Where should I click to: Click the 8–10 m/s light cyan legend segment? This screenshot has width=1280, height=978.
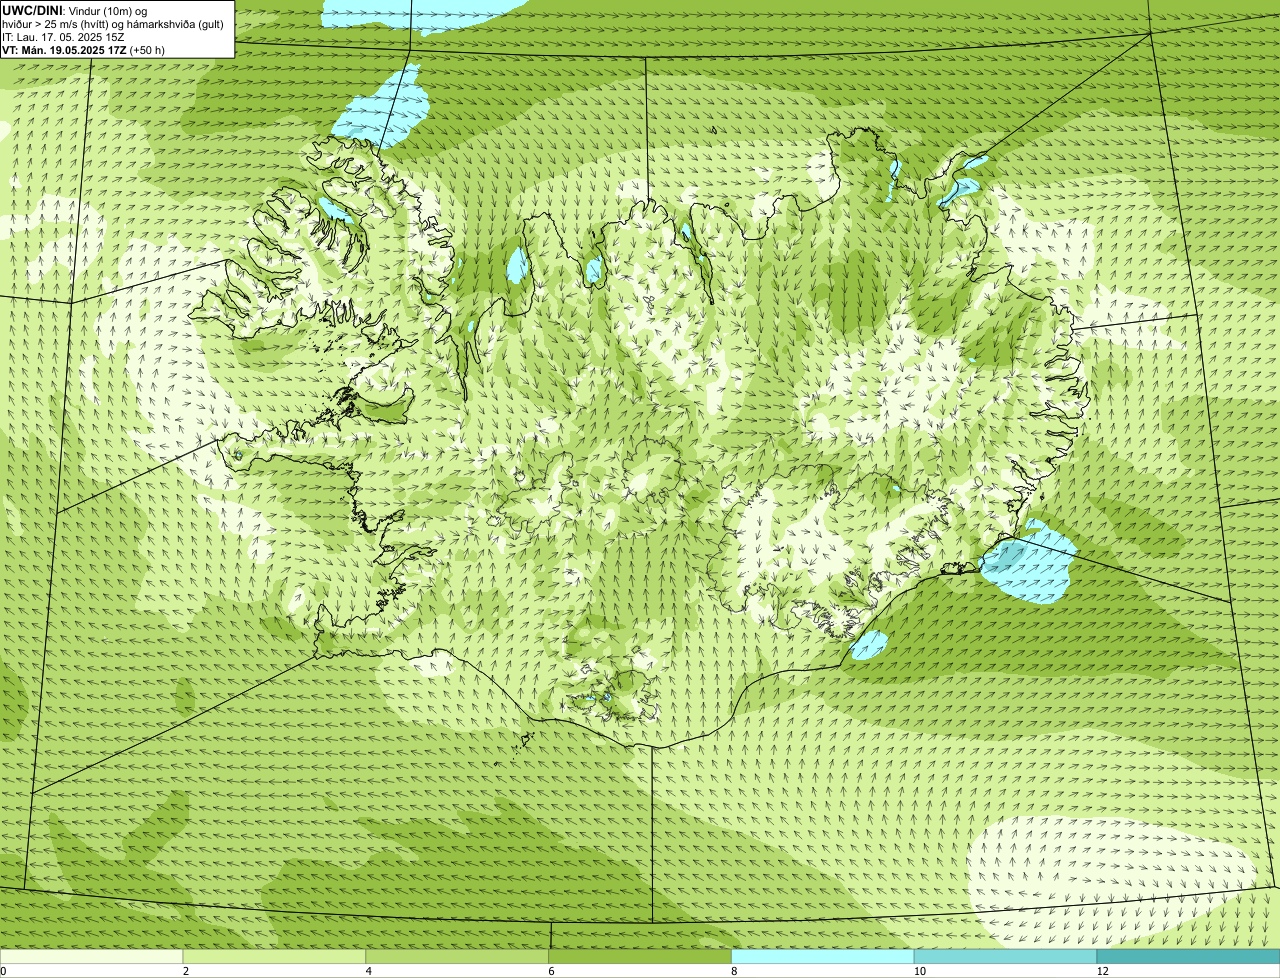[x=823, y=957]
